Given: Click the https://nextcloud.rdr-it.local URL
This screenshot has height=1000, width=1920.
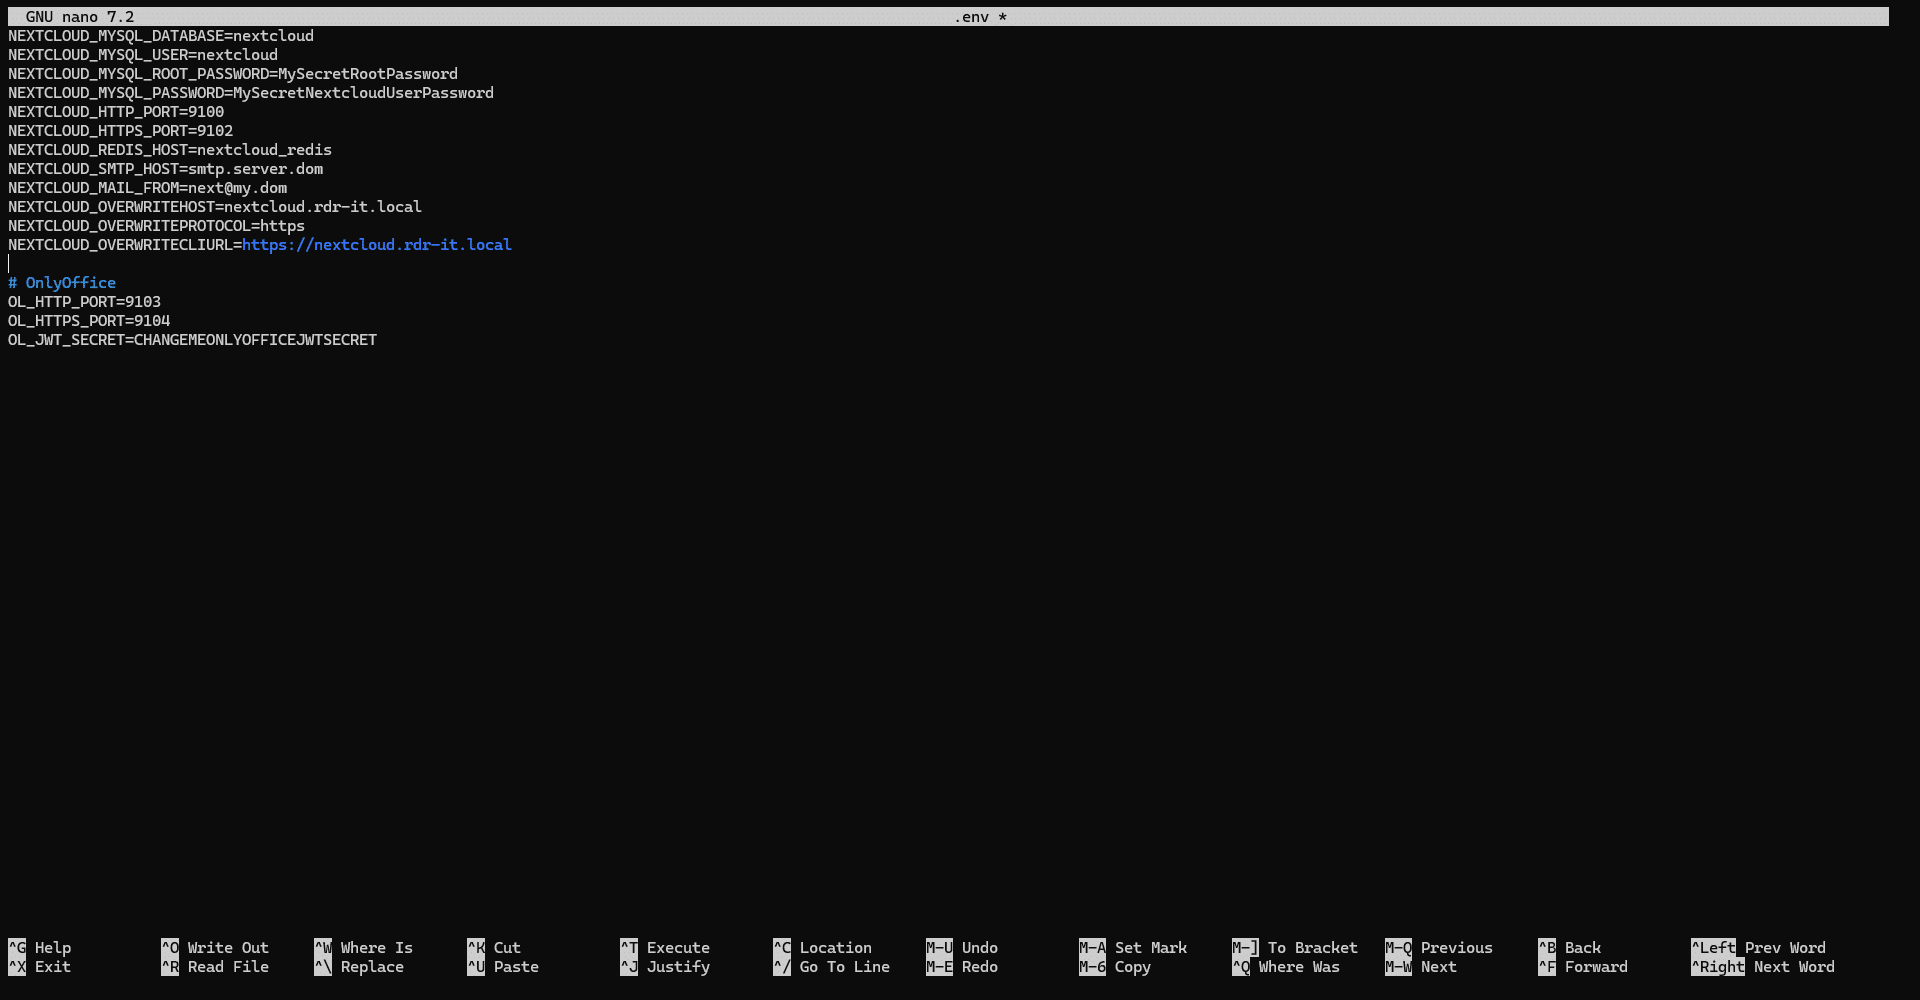Looking at the screenshot, I should pyautogui.click(x=377, y=245).
